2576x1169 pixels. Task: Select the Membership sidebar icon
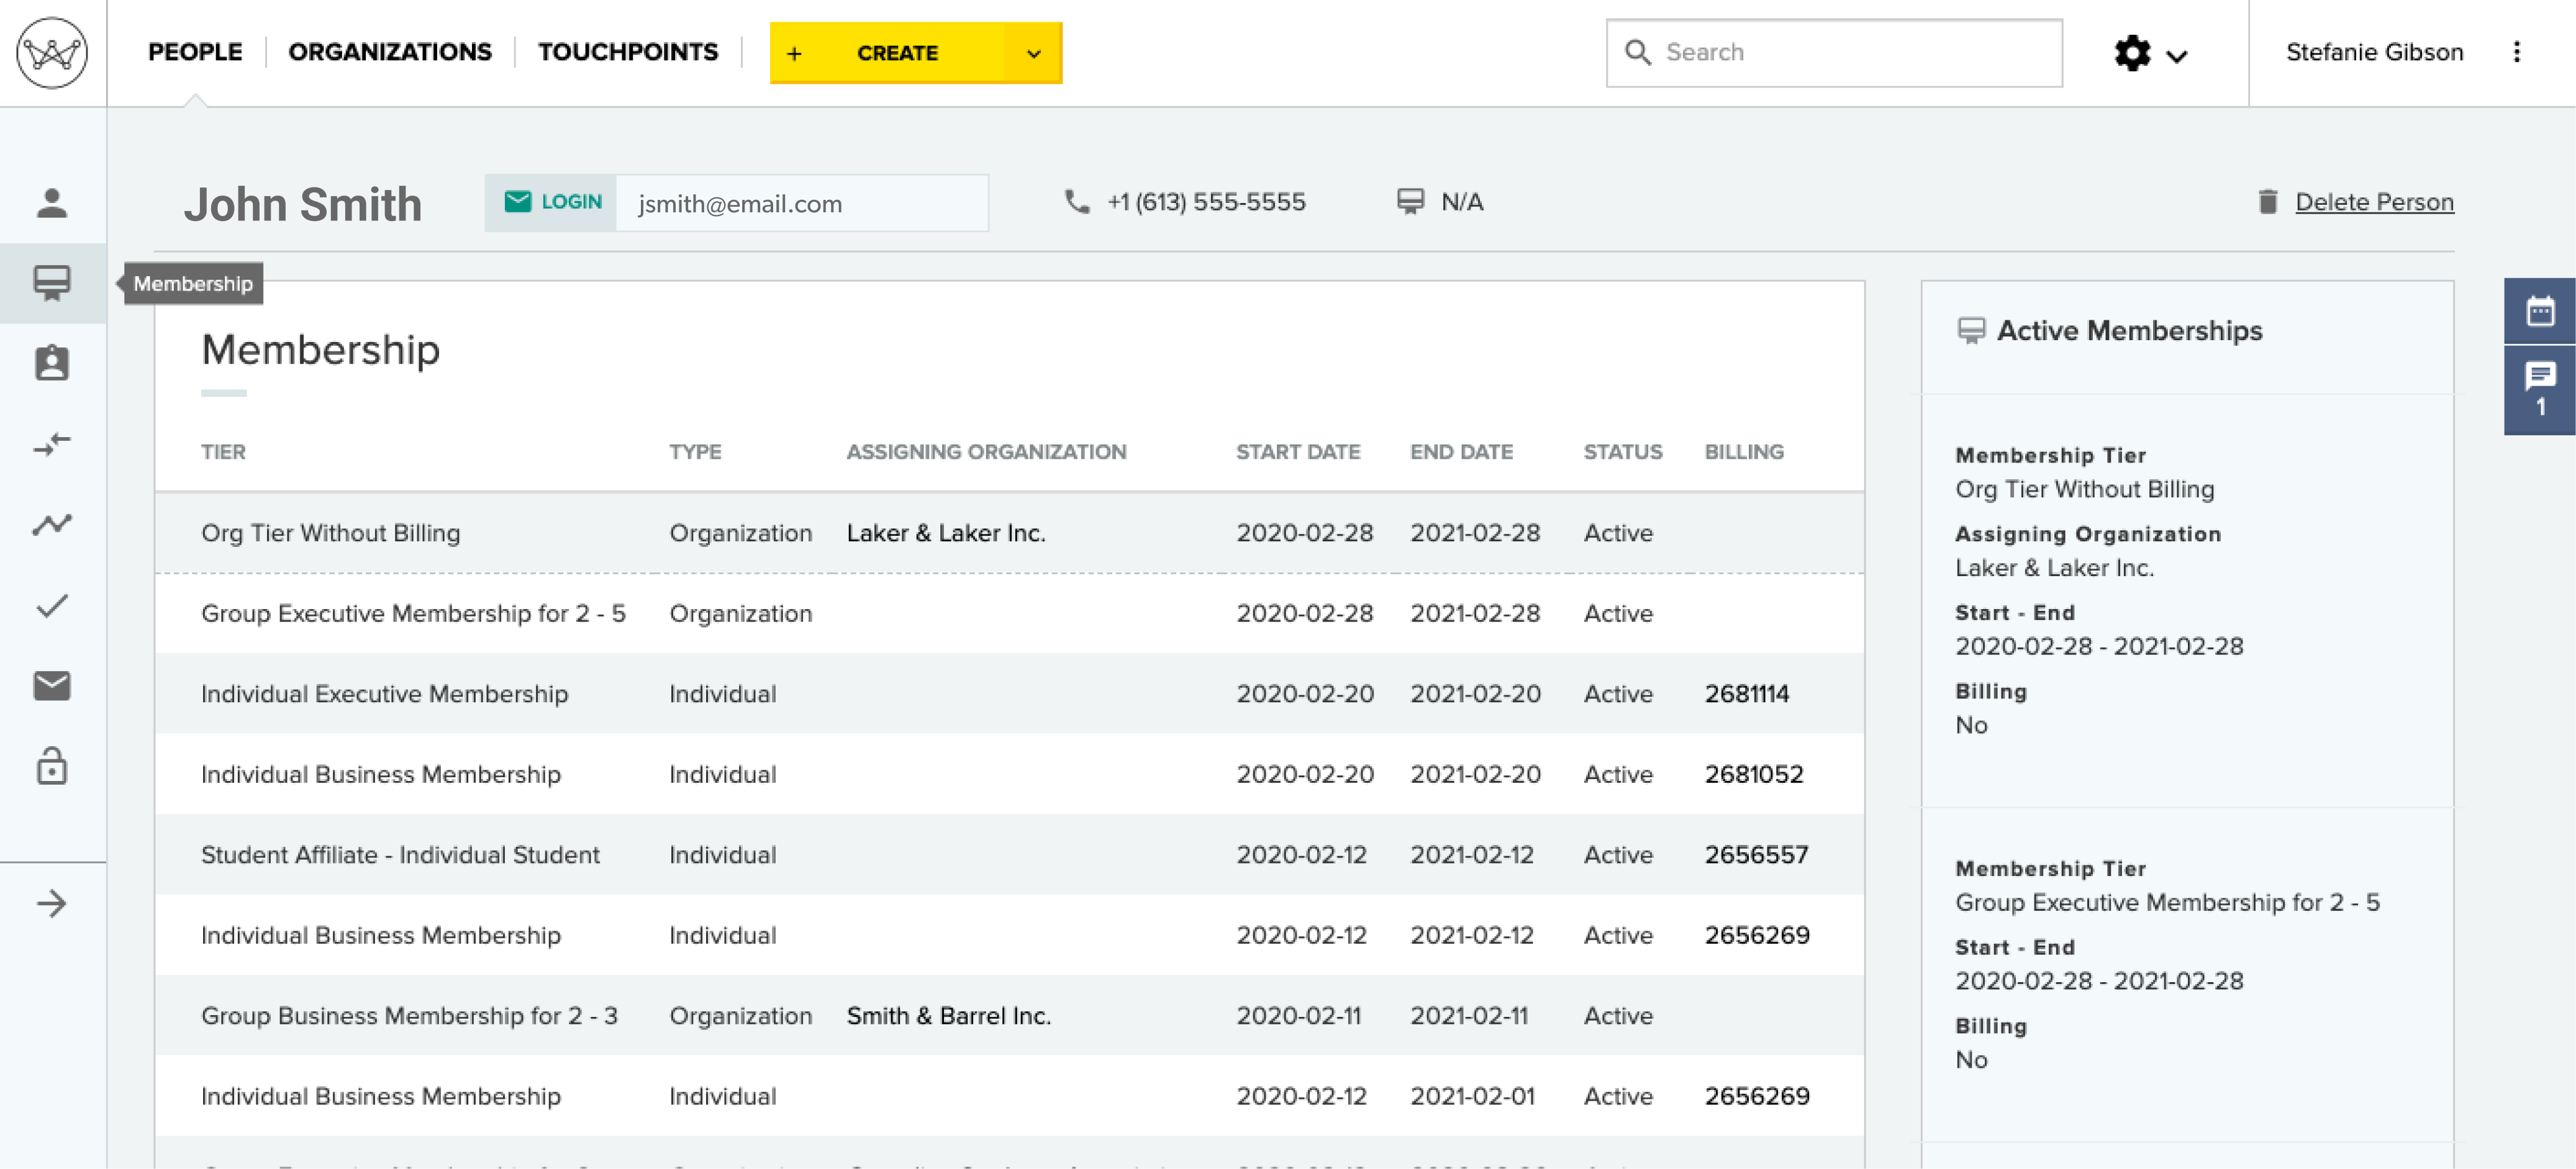pyautogui.click(x=52, y=283)
